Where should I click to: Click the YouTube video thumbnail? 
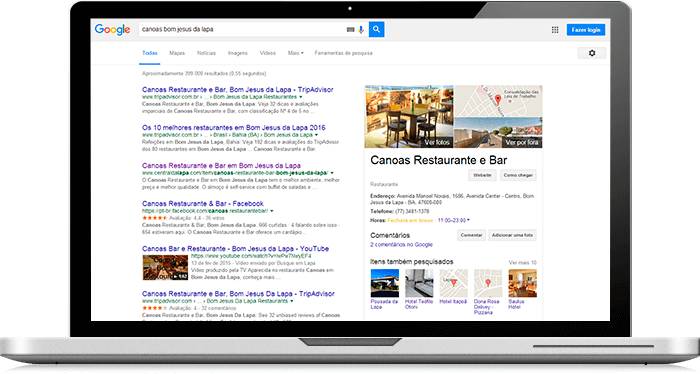coord(165,267)
